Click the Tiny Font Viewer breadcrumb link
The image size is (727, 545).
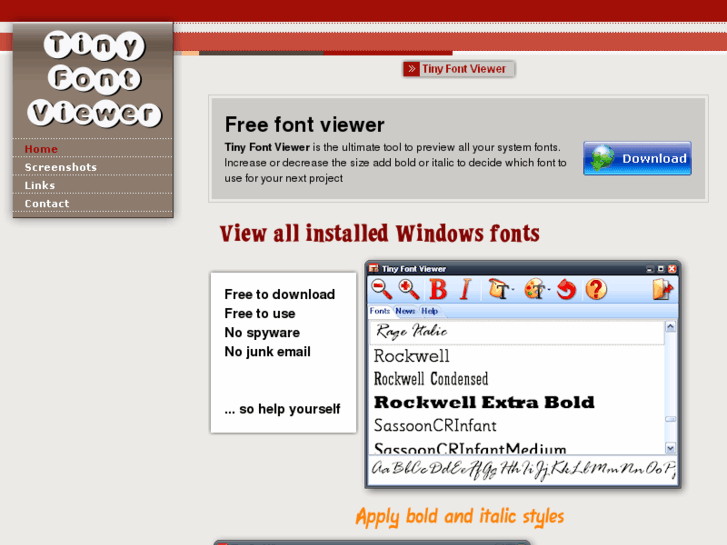click(x=464, y=69)
